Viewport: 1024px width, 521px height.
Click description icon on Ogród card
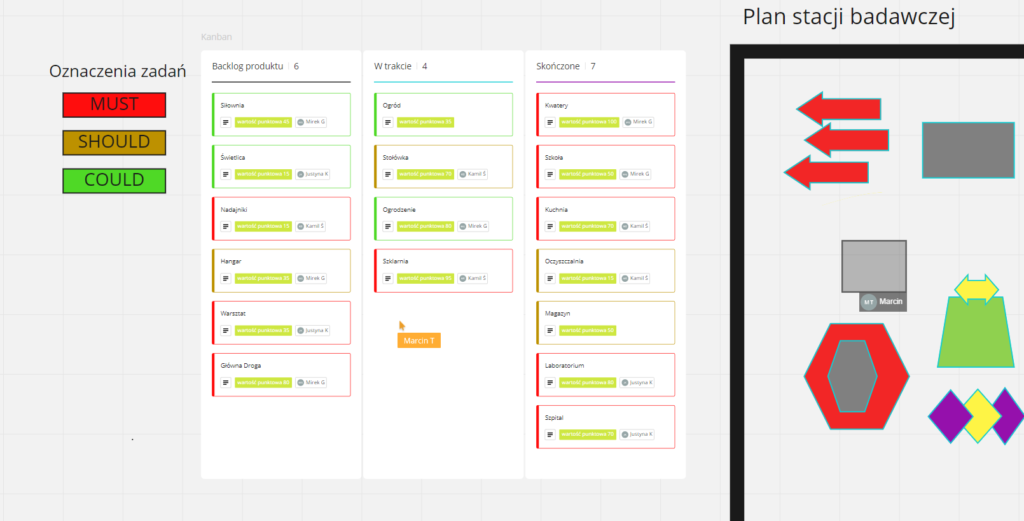point(388,122)
